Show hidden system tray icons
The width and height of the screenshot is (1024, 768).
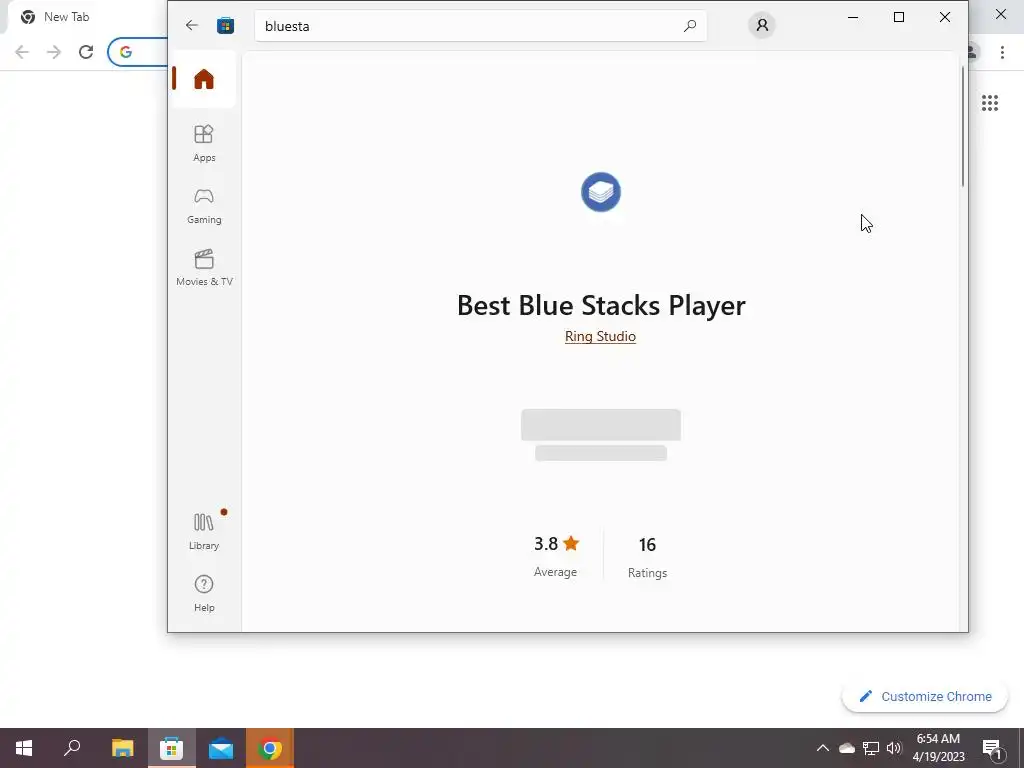[822, 748]
